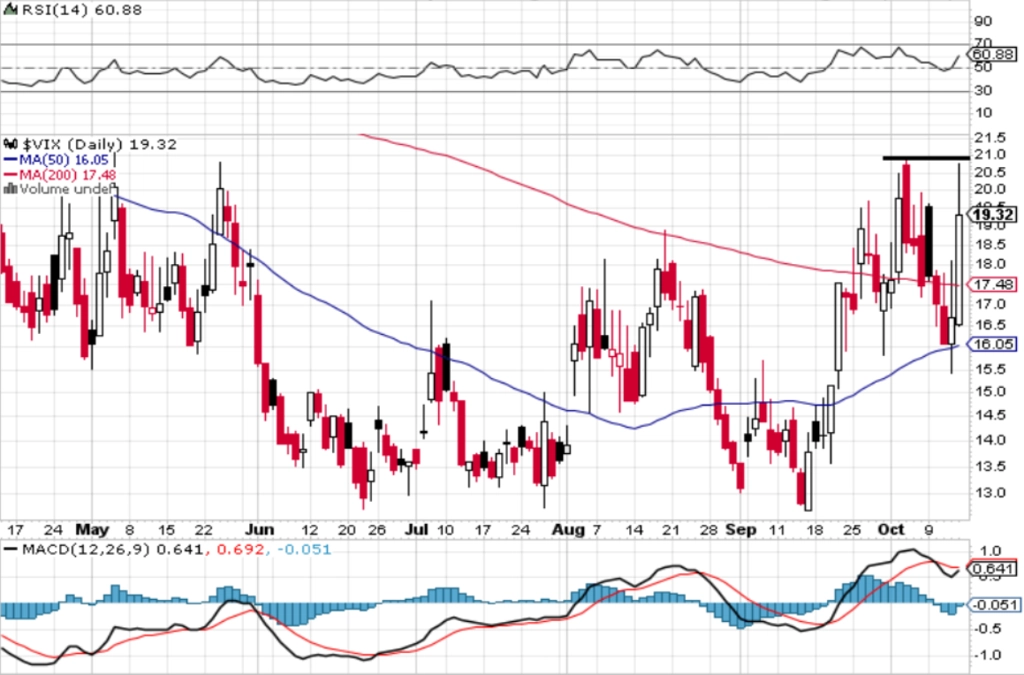Click the RSI(14) mountain icon
Image resolution: width=1024 pixels, height=675 pixels.
pyautogui.click(x=10, y=10)
